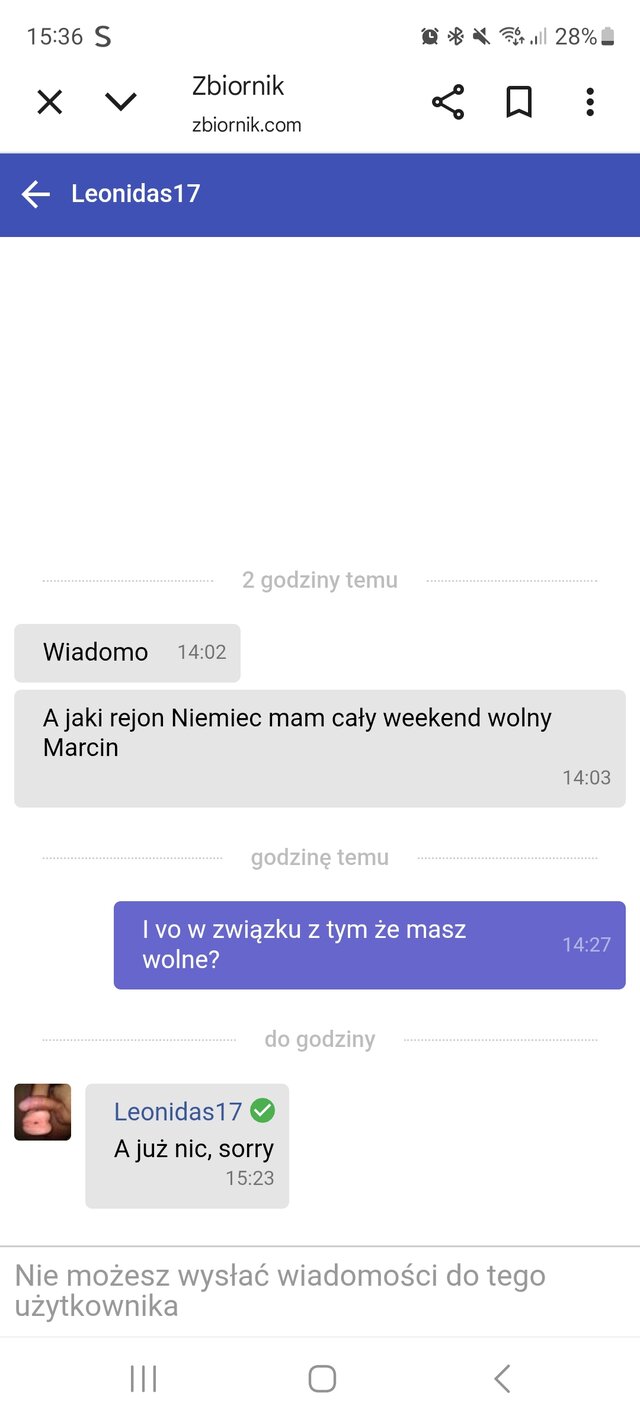Tap the purple sent message bubble
640x1422 pixels.
point(370,945)
